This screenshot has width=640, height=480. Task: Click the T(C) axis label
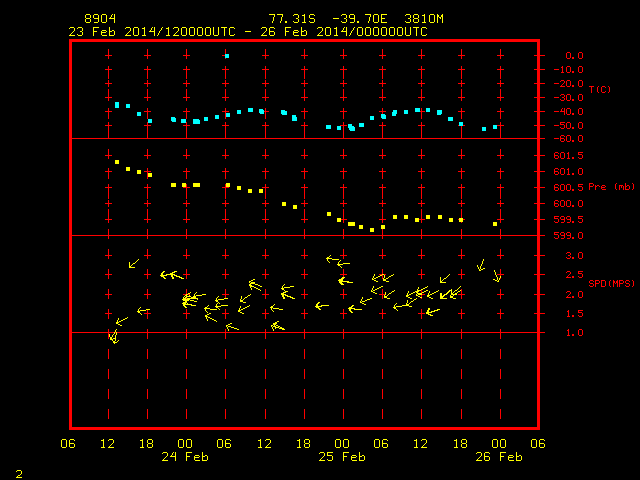600,89
